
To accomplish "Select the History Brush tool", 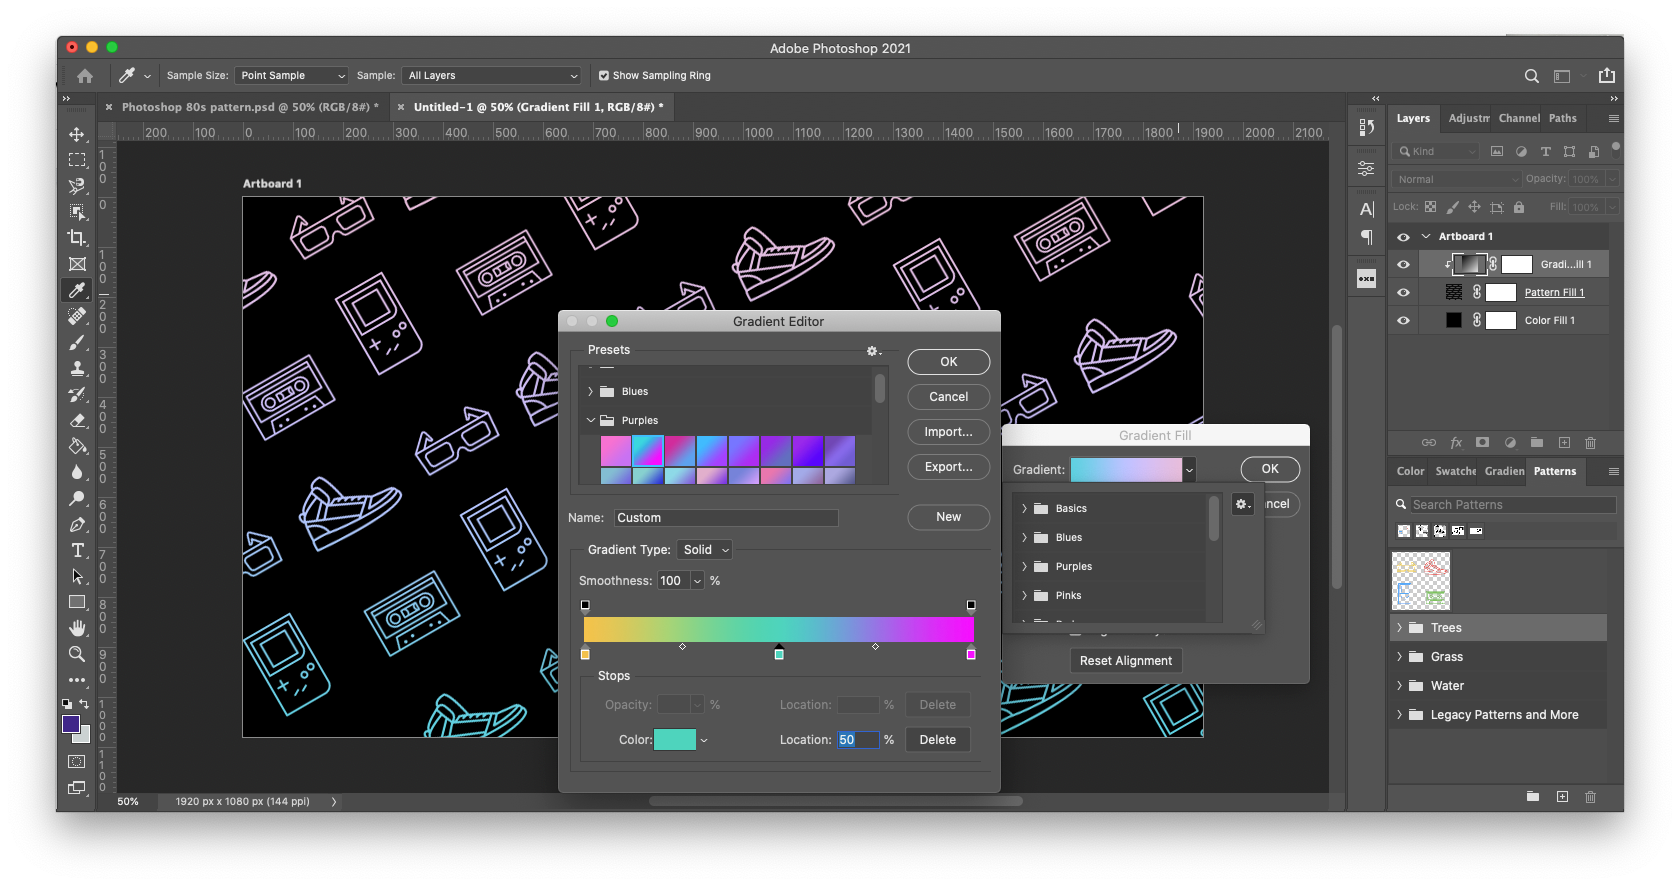I will [77, 394].
